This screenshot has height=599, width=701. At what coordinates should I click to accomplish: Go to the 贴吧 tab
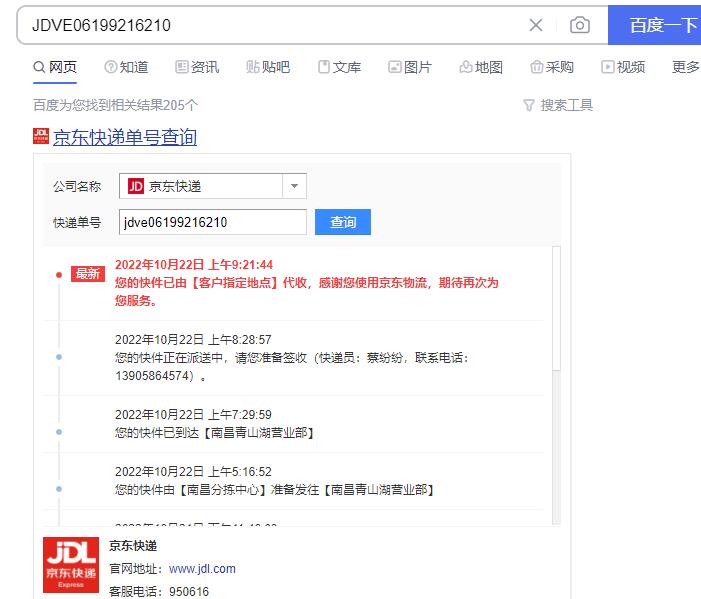click(x=268, y=67)
